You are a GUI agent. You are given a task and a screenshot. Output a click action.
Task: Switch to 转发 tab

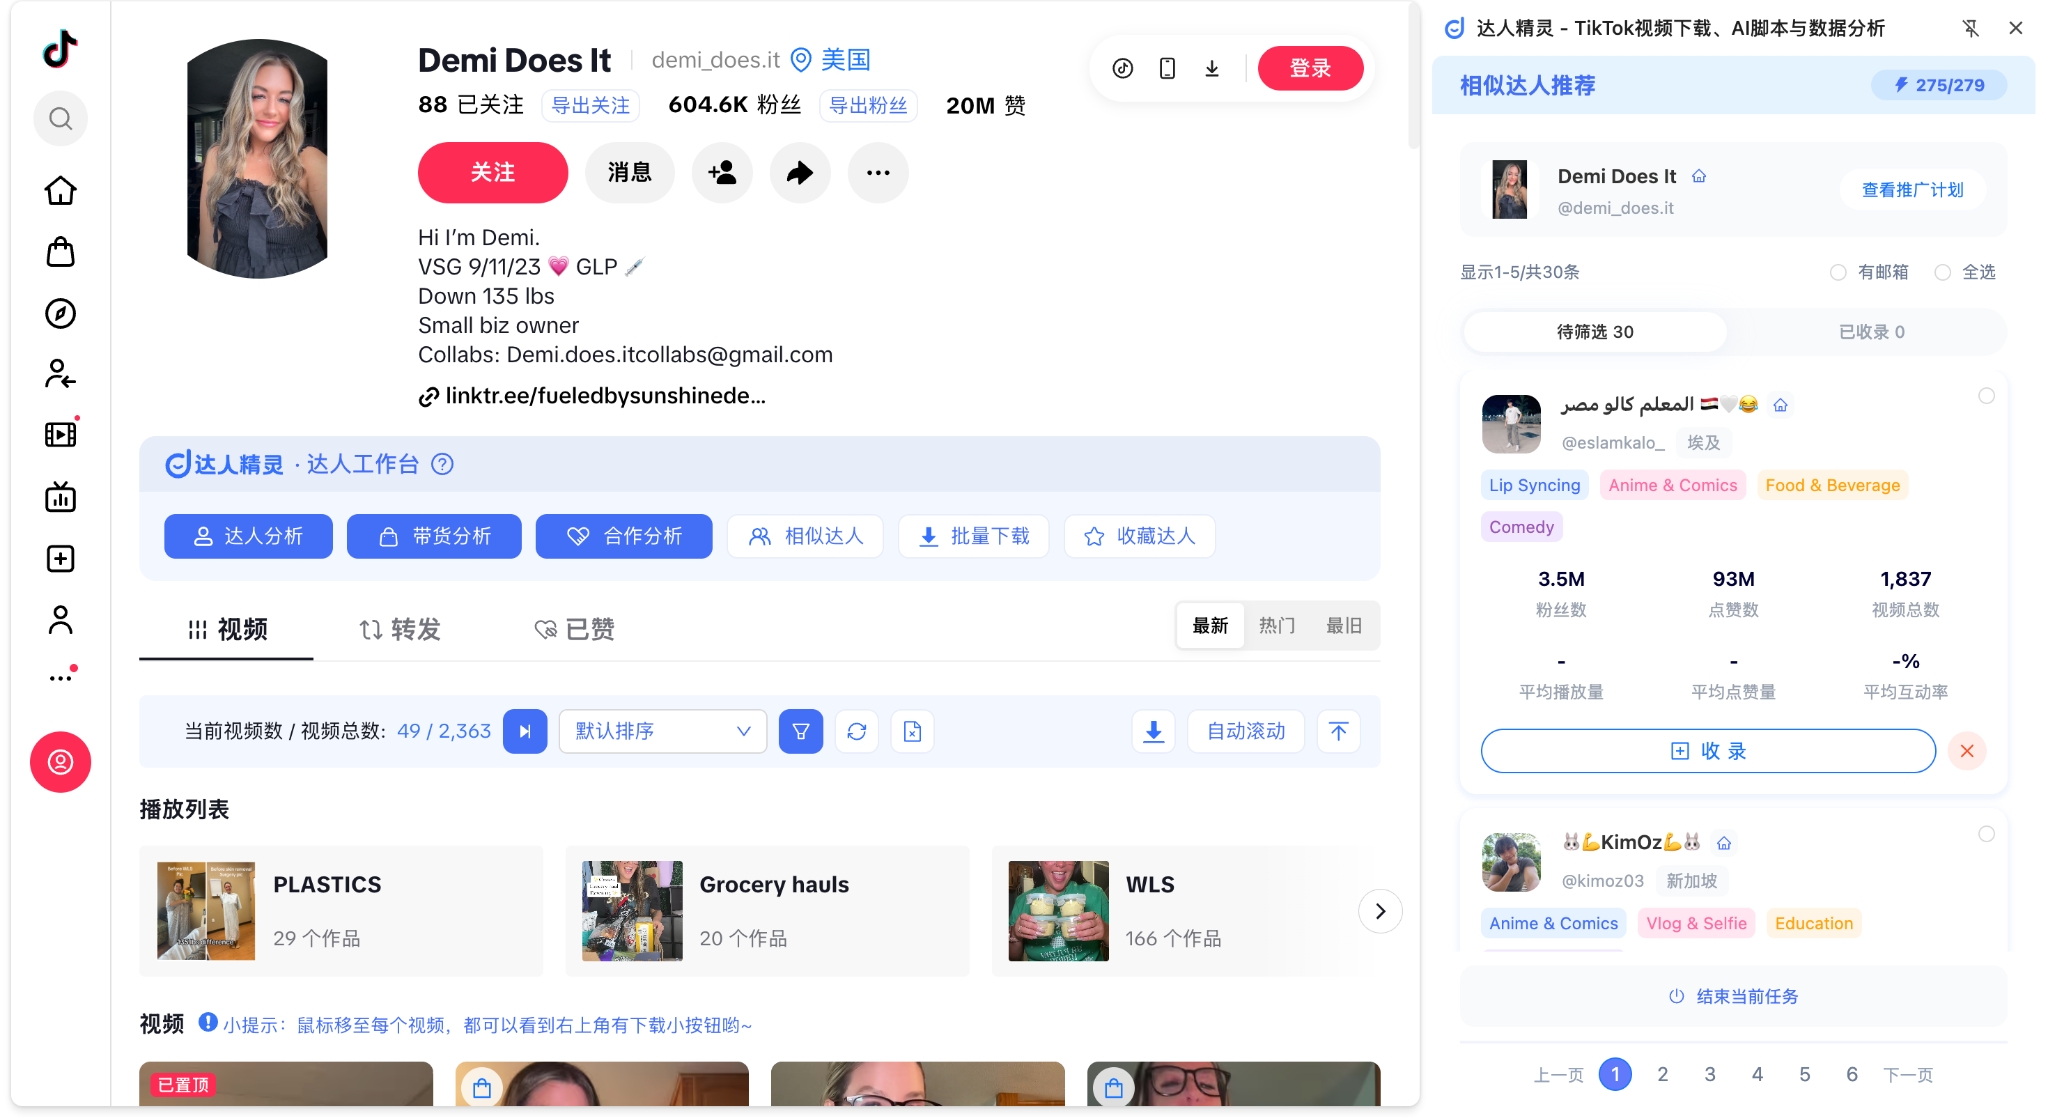click(400, 629)
